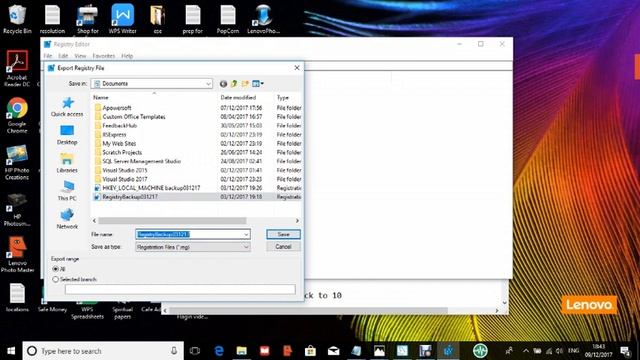This screenshot has width=640, height=360.
Task: Open HP Photo Creations shortcut
Action: point(17,162)
